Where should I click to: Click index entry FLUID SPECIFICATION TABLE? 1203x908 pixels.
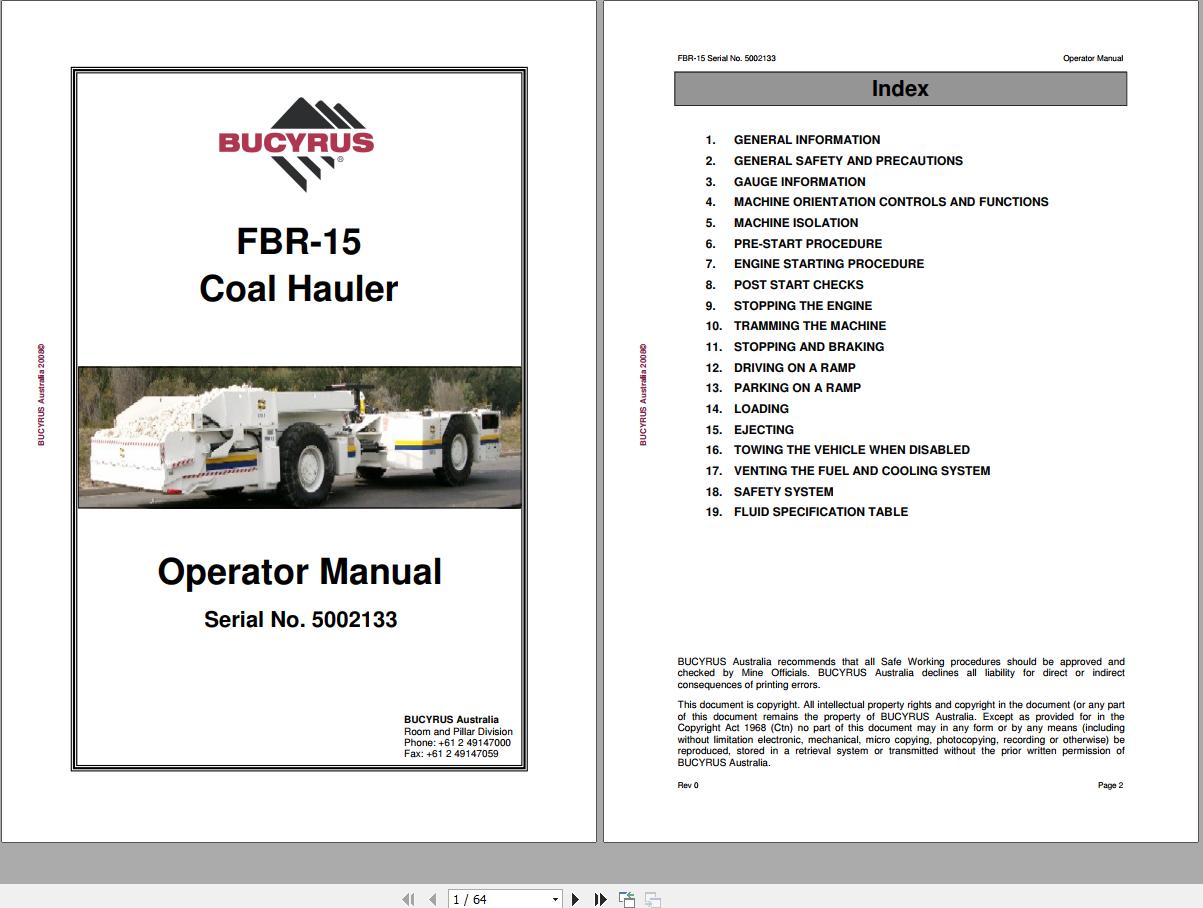tap(821, 512)
